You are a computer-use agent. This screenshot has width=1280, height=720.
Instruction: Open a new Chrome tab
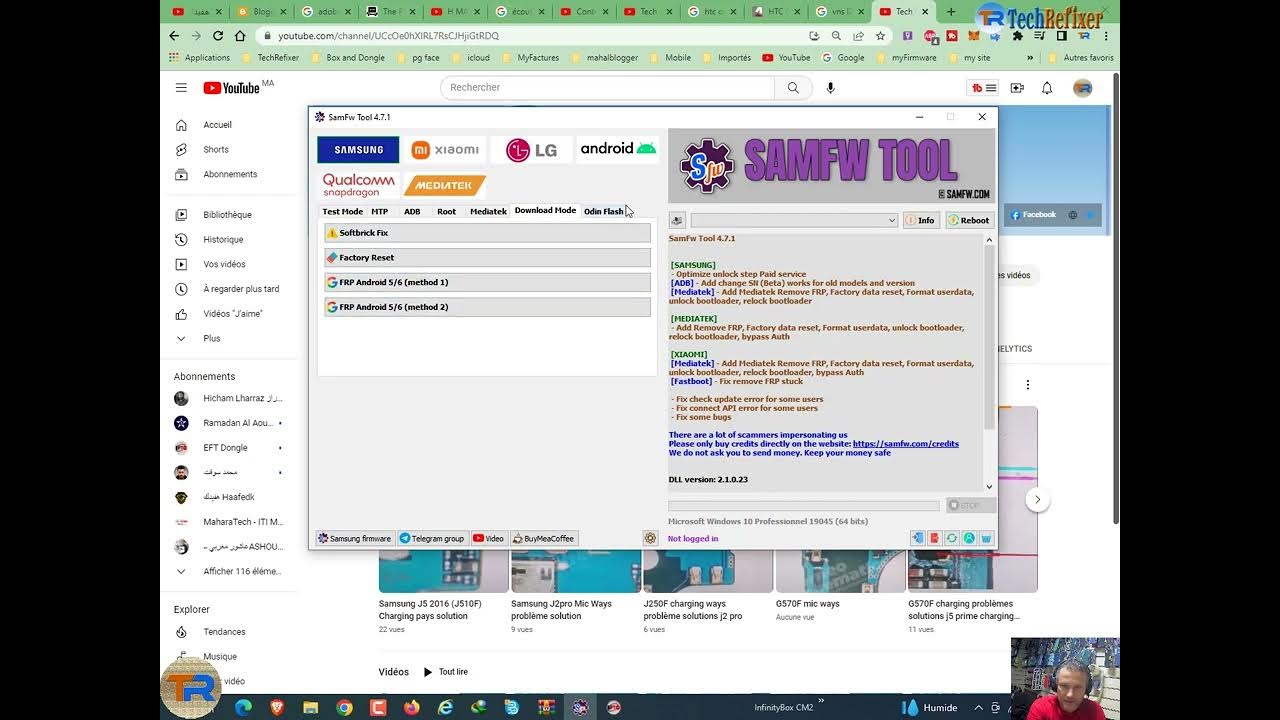pos(951,12)
